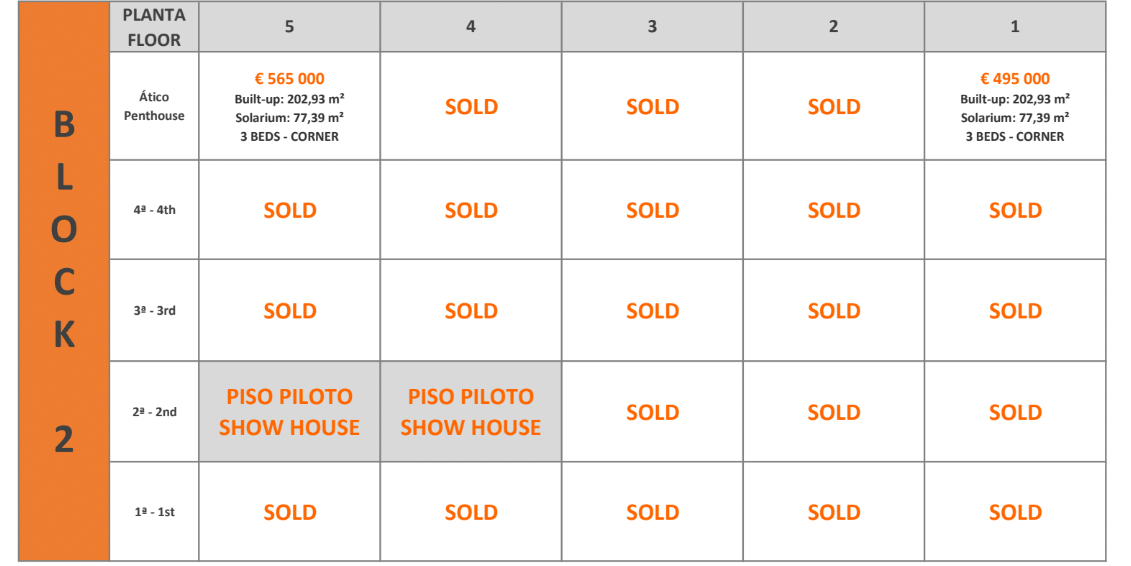The image size is (1131, 566).
Task: Click SOLD cell for 1st floor column 1
Action: [1015, 512]
